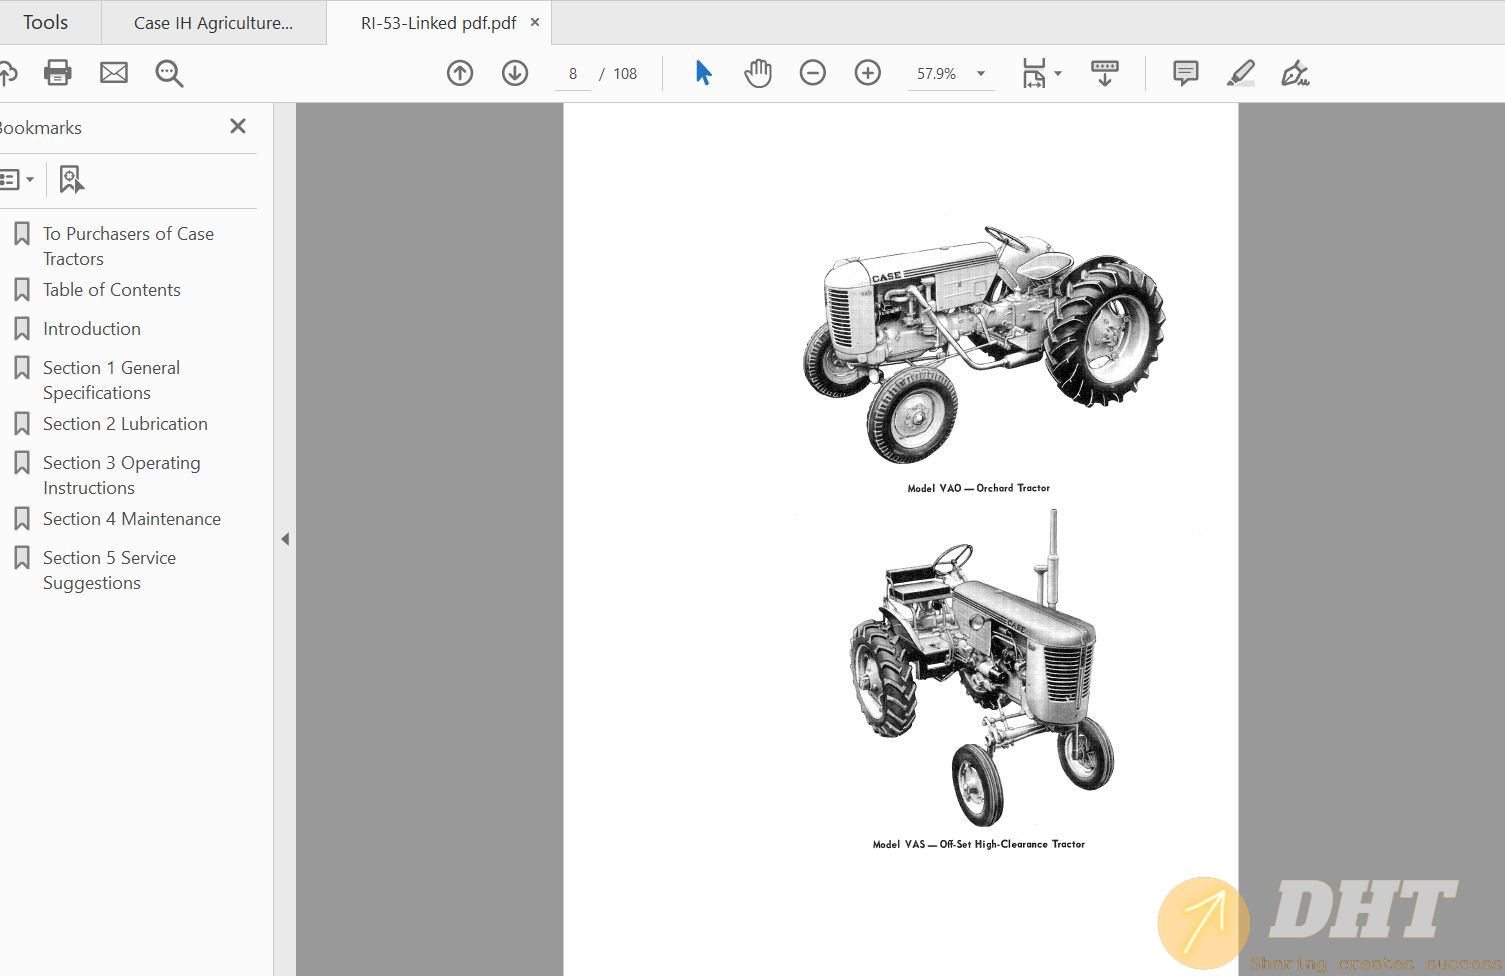Close the Bookmarks panel

click(238, 126)
